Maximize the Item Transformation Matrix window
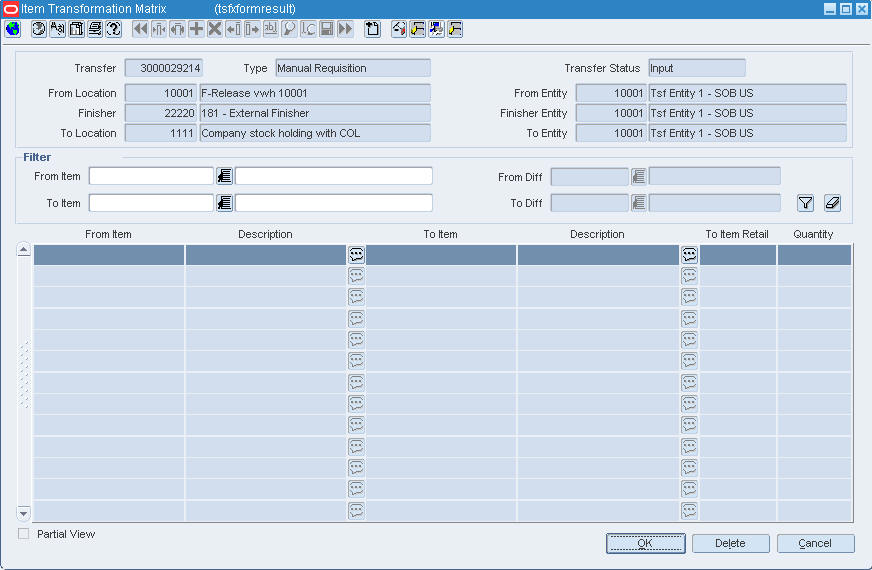Screen dimensions: 872x570 pos(845,9)
